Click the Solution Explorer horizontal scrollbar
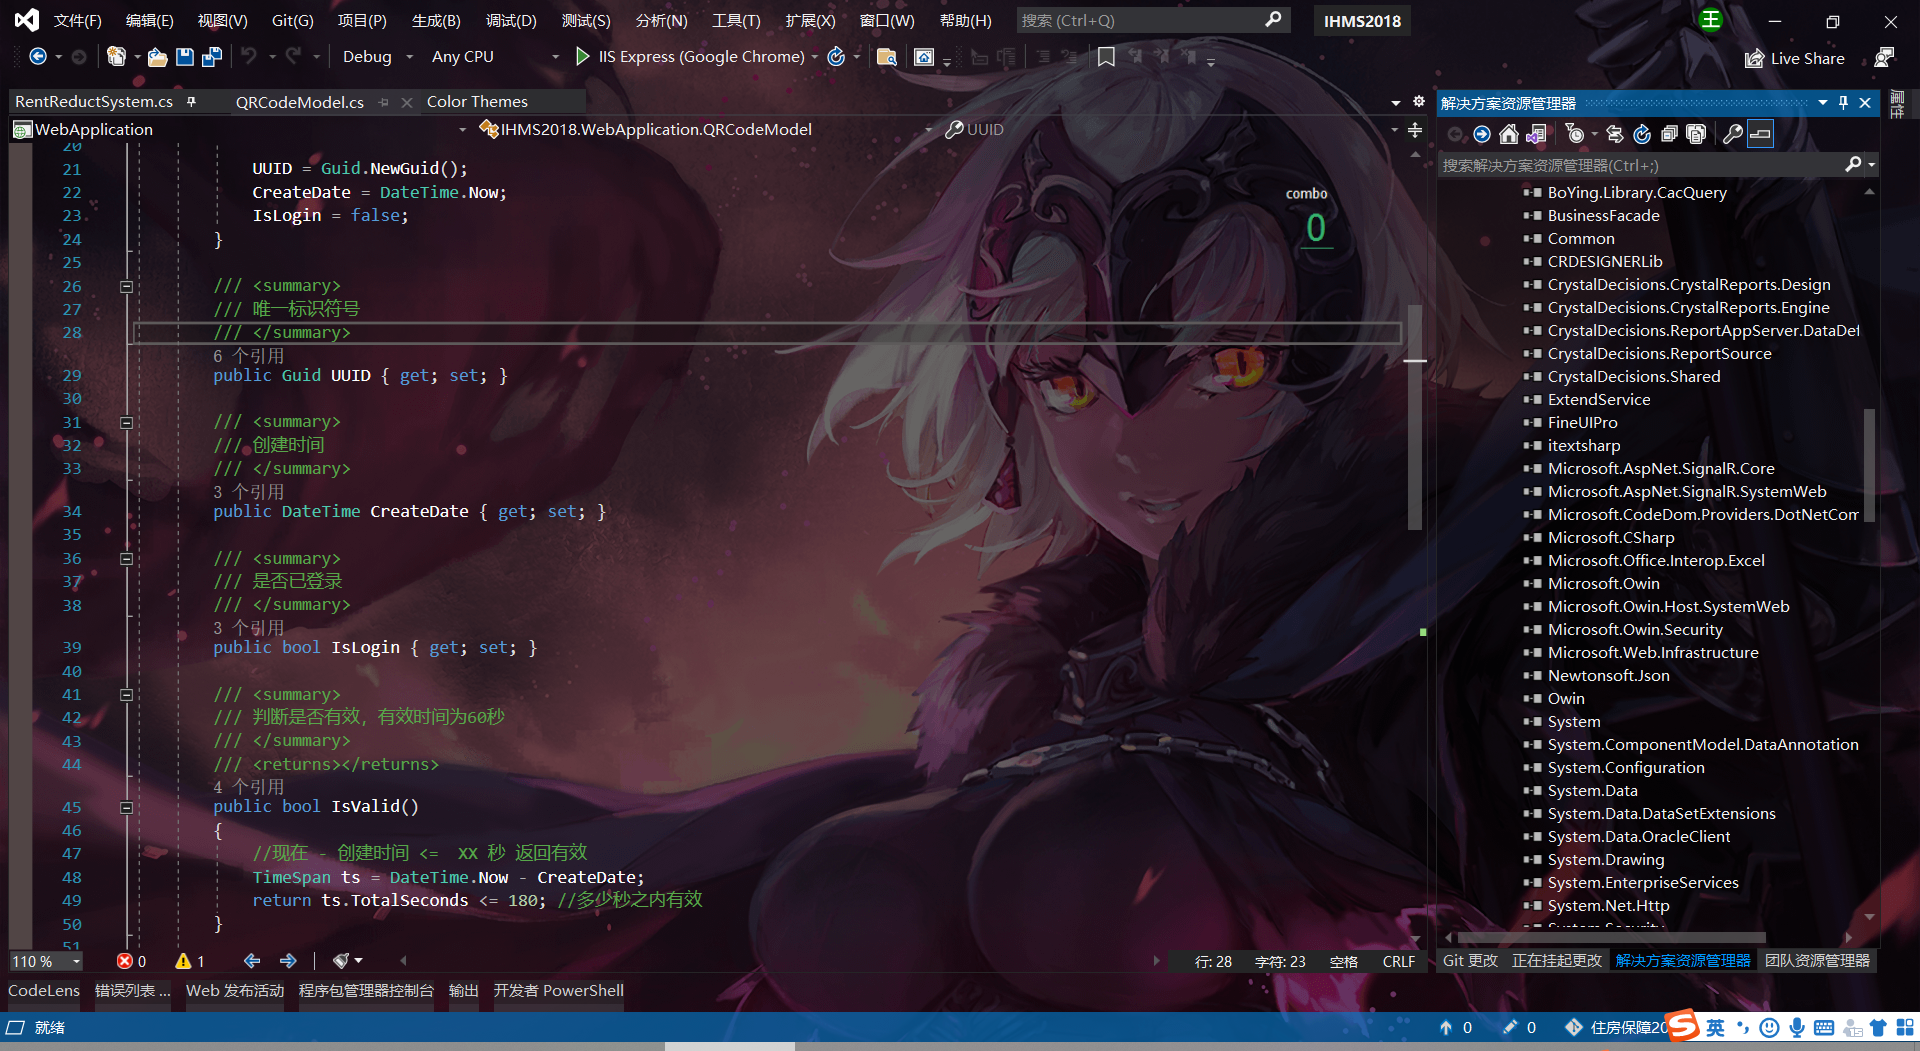 tap(1611, 938)
